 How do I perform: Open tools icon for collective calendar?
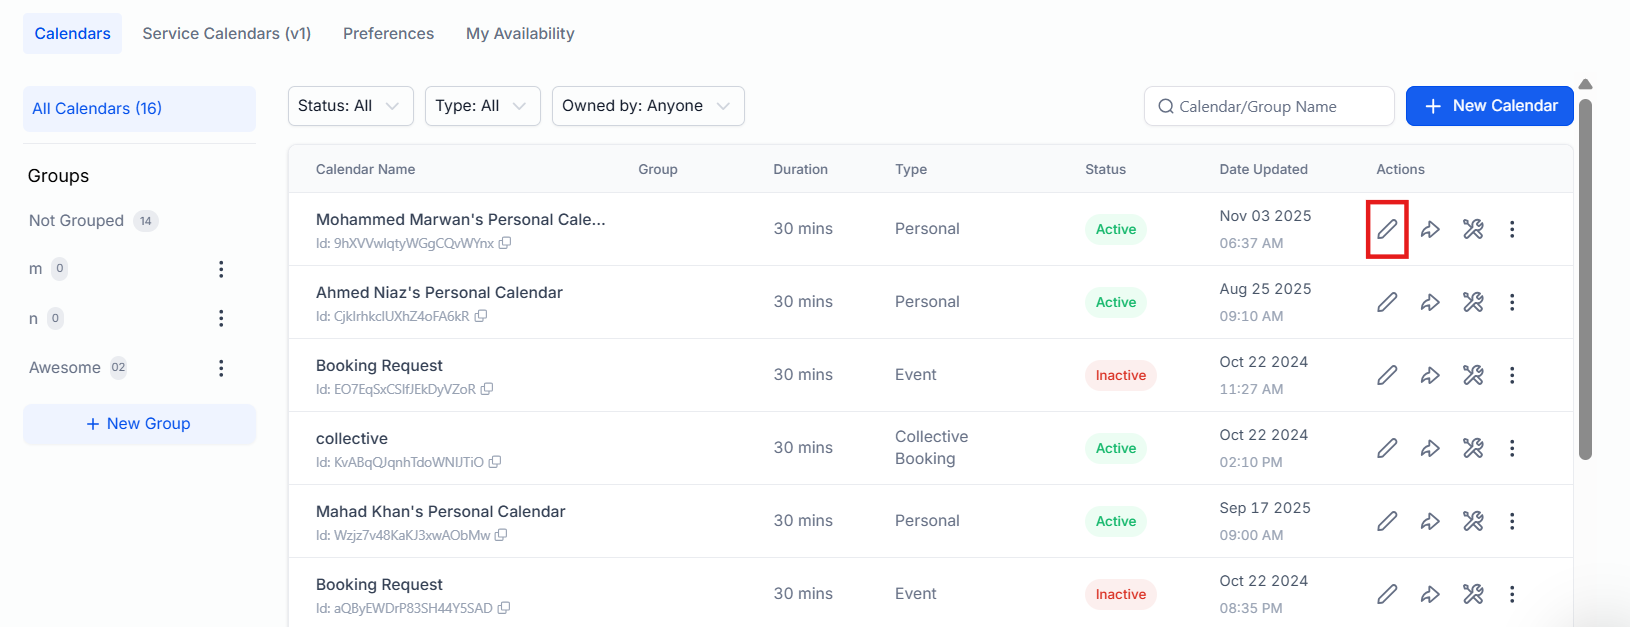click(x=1473, y=448)
